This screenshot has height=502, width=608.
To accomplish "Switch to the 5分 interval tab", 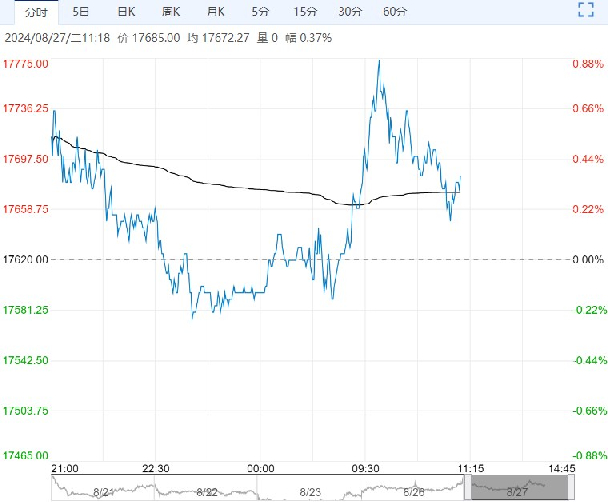I will [x=260, y=12].
